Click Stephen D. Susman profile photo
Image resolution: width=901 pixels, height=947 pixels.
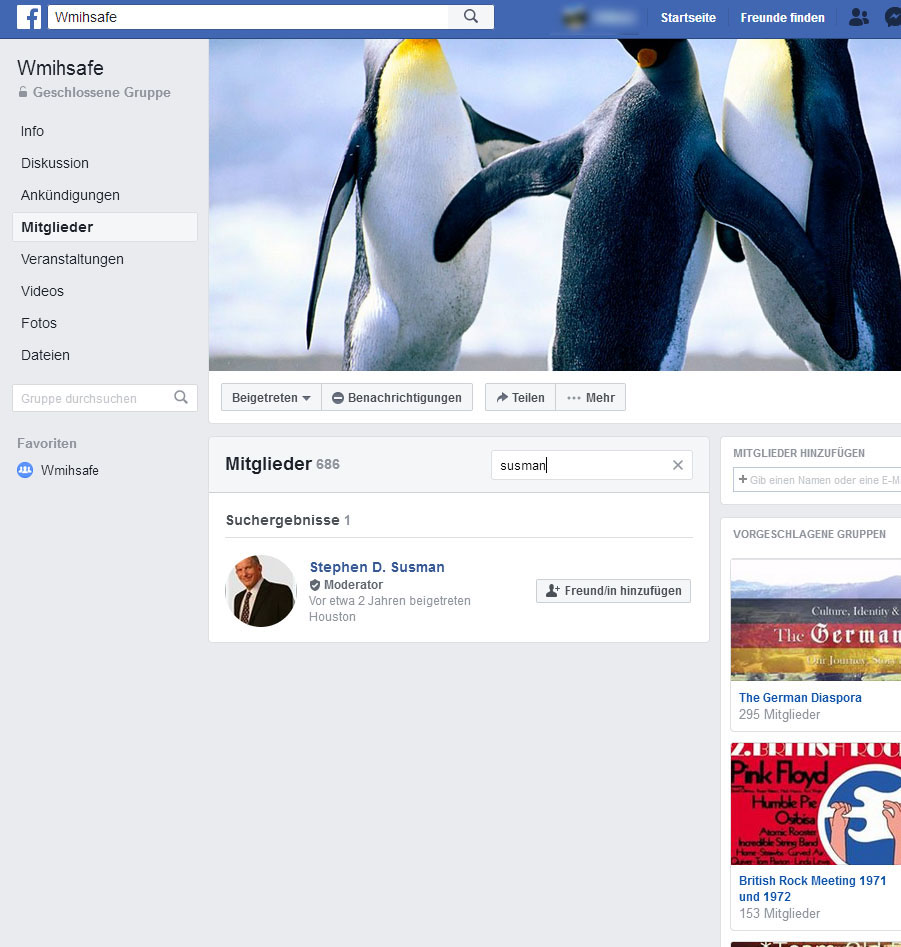click(x=261, y=591)
